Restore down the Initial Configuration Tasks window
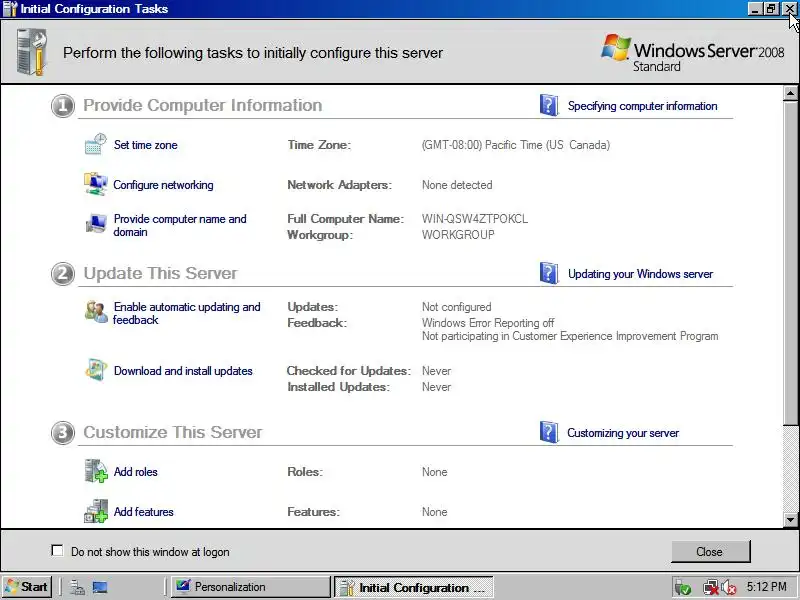The height and width of the screenshot is (600, 800). (x=771, y=9)
